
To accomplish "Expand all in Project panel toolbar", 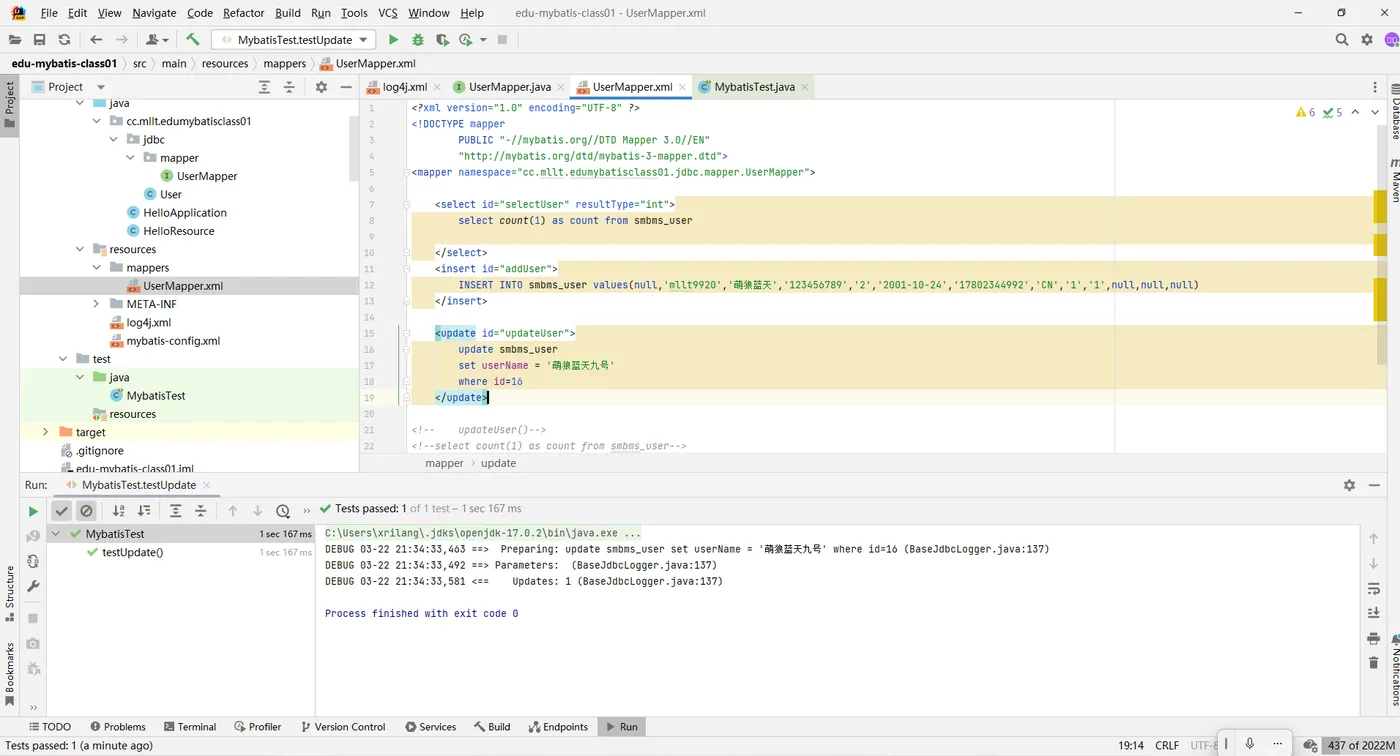I will click(x=264, y=87).
